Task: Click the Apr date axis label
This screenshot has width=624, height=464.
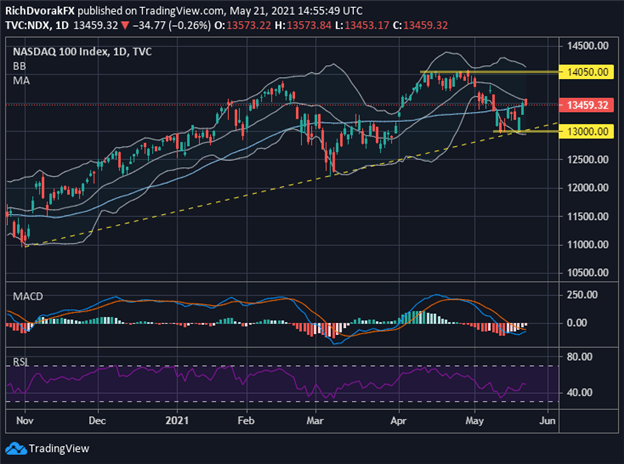Action: coord(398,421)
